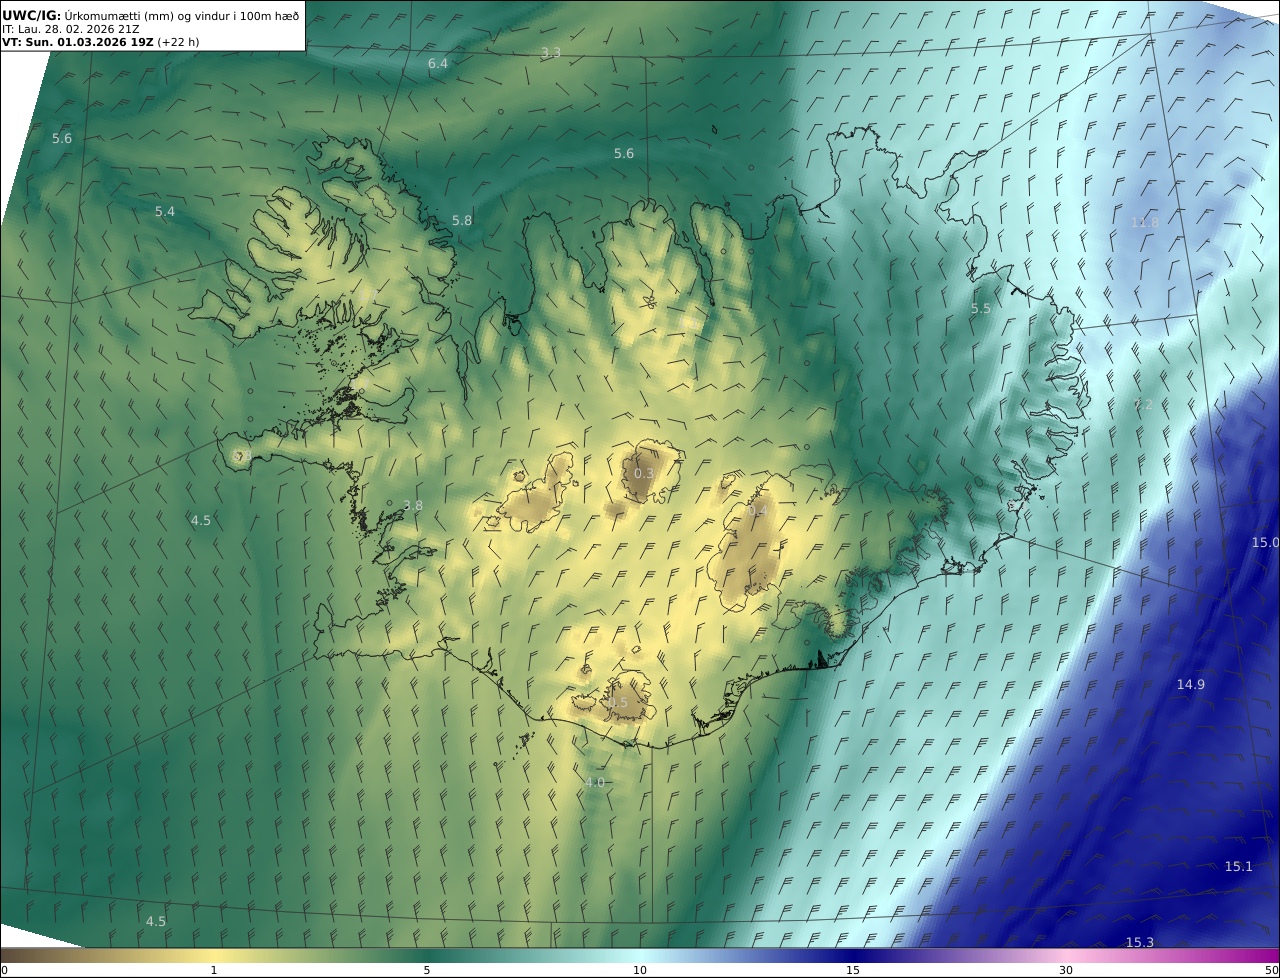Click the 11.8 value label
The width and height of the screenshot is (1280, 978).
[1144, 222]
